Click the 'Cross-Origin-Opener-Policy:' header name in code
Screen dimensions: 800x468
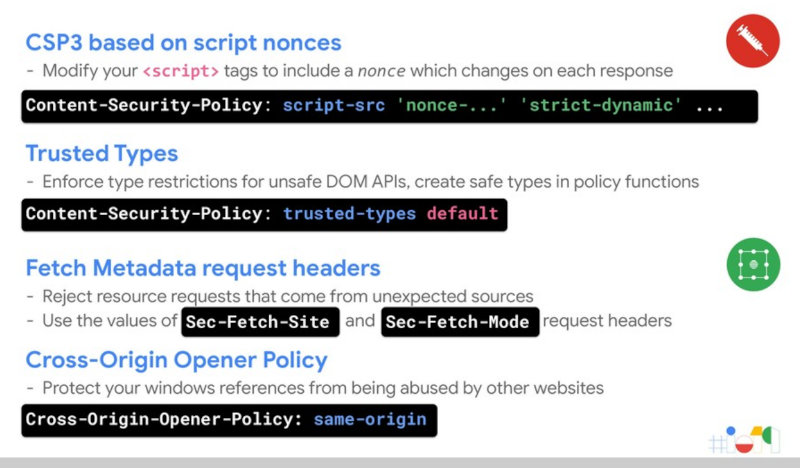[162, 419]
